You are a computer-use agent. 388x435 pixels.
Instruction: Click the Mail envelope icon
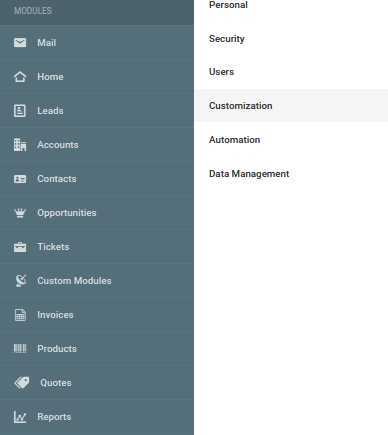click(x=20, y=43)
